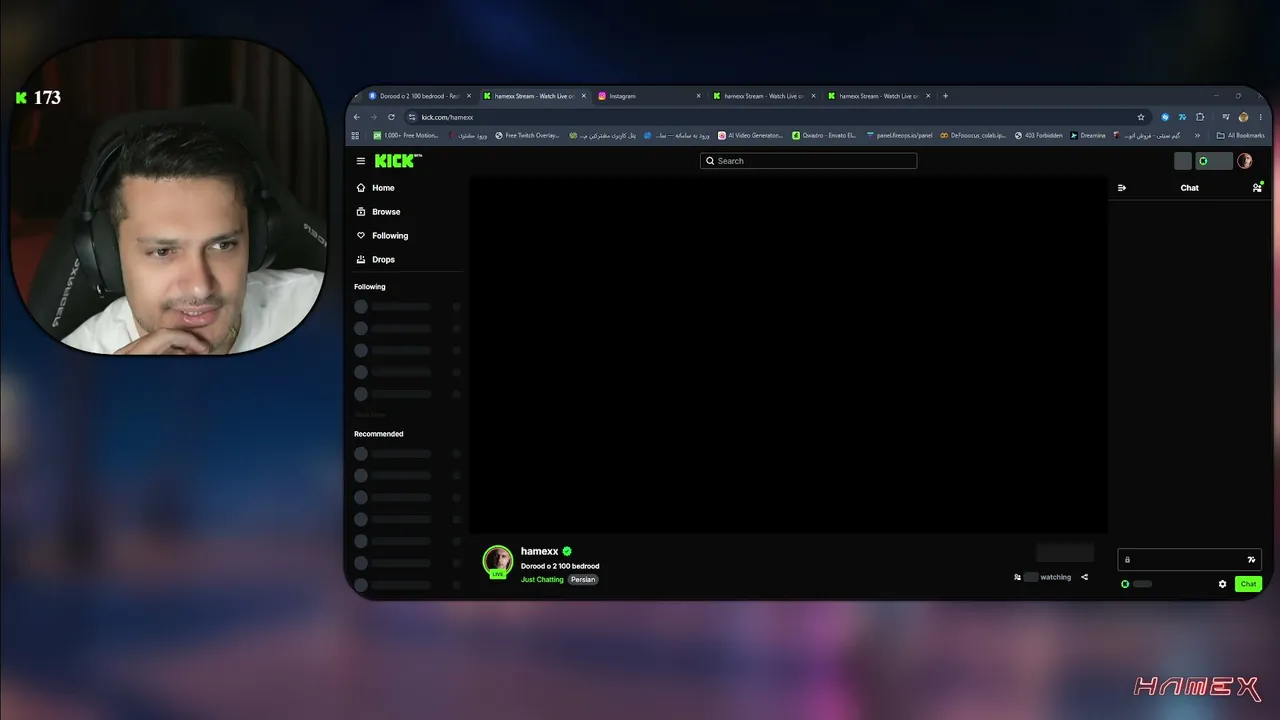This screenshot has height=720, width=1280.
Task: Open the Free Twitch Overlay bookmark
Action: pos(527,136)
